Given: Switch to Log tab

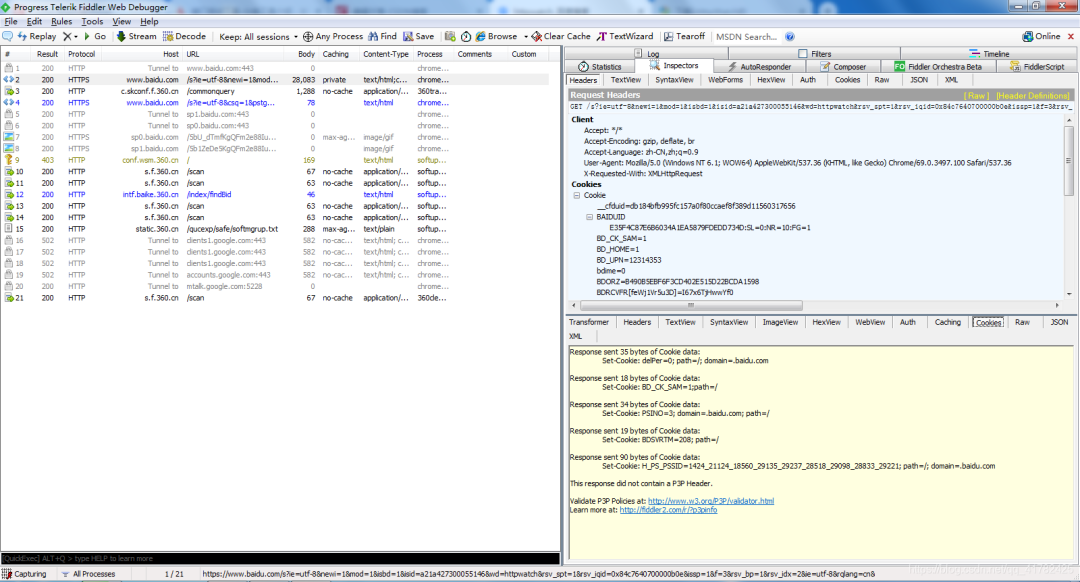Looking at the screenshot, I should point(647,54).
